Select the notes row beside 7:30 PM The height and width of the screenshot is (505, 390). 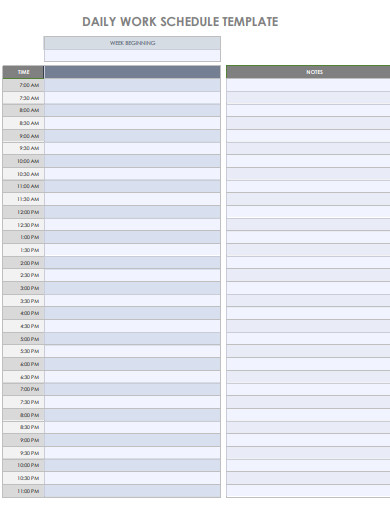[308, 402]
